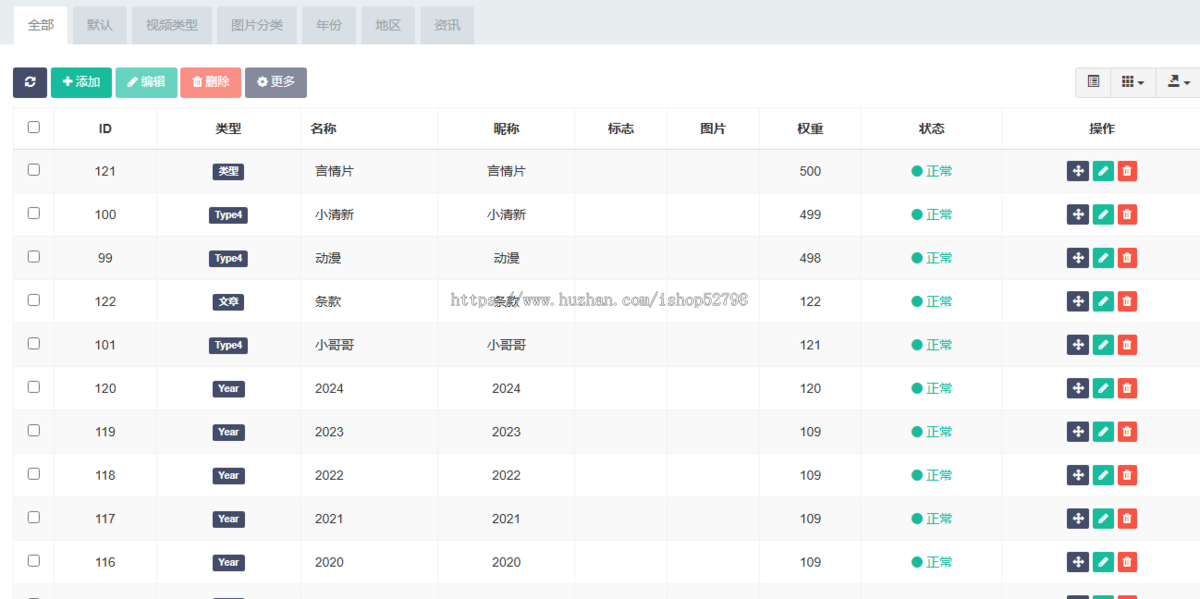This screenshot has height=599, width=1200.
Task: Click the refresh icon button
Action: point(30,82)
